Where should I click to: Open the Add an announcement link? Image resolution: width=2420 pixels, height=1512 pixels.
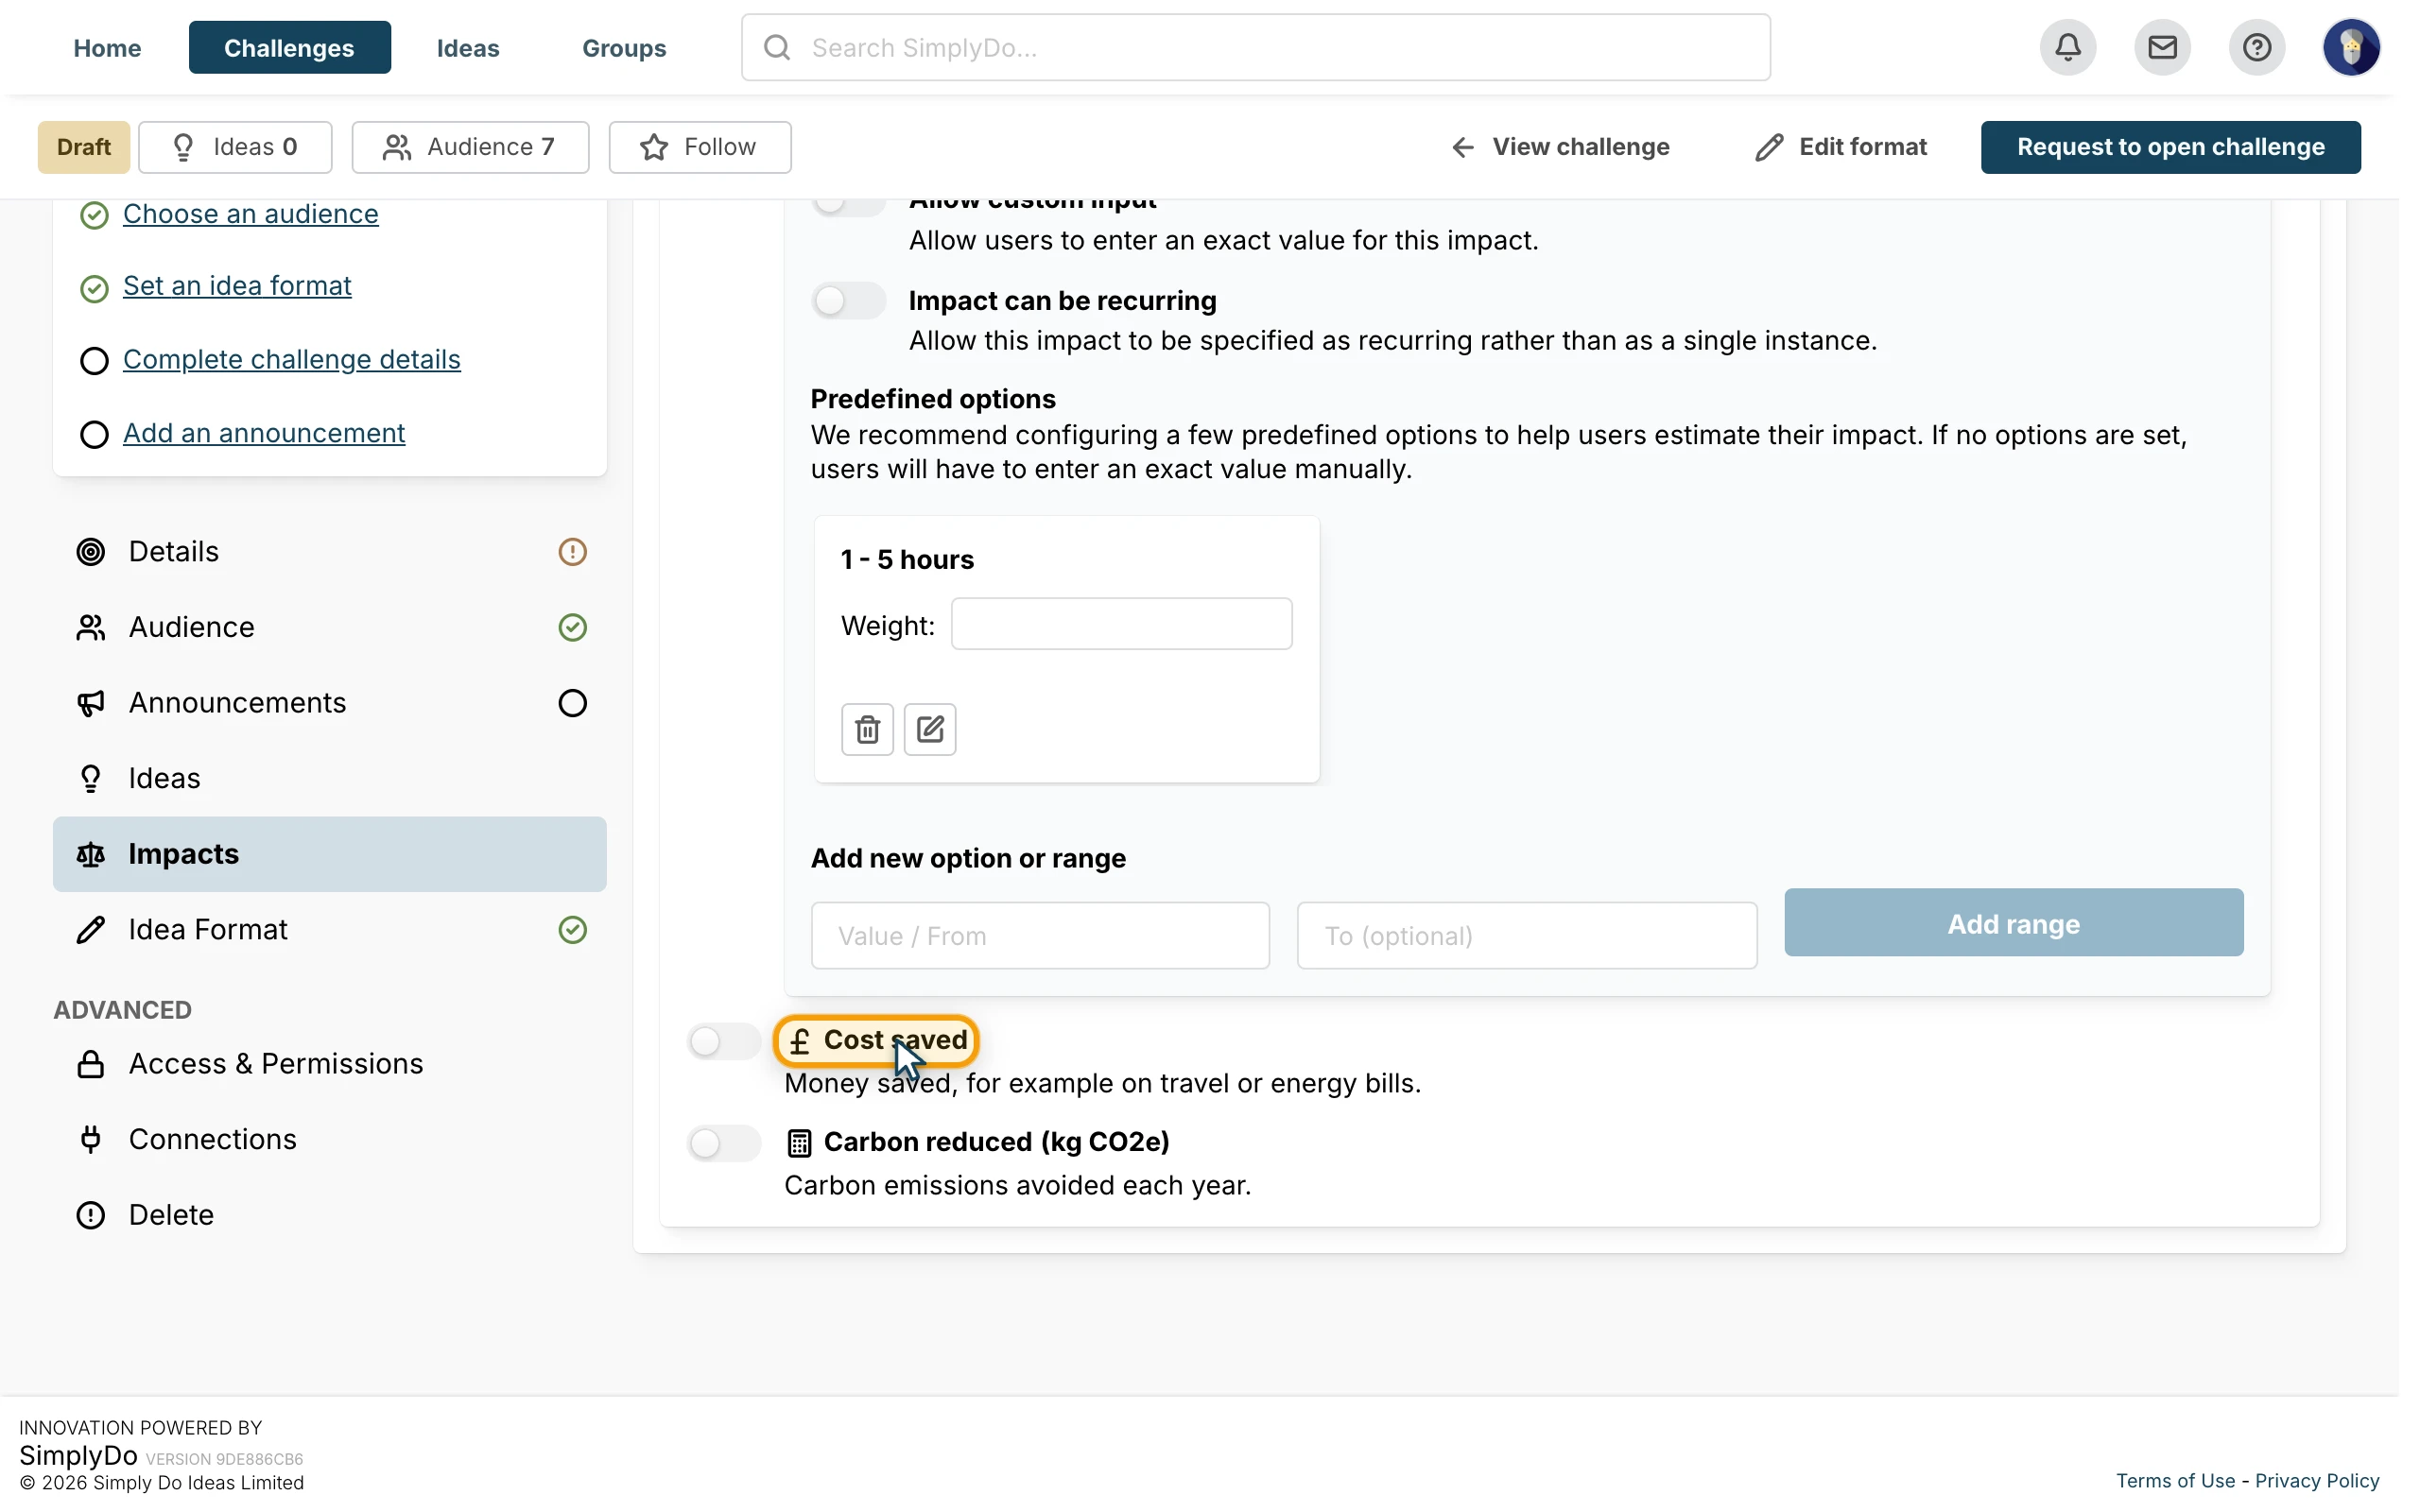pyautogui.click(x=264, y=433)
